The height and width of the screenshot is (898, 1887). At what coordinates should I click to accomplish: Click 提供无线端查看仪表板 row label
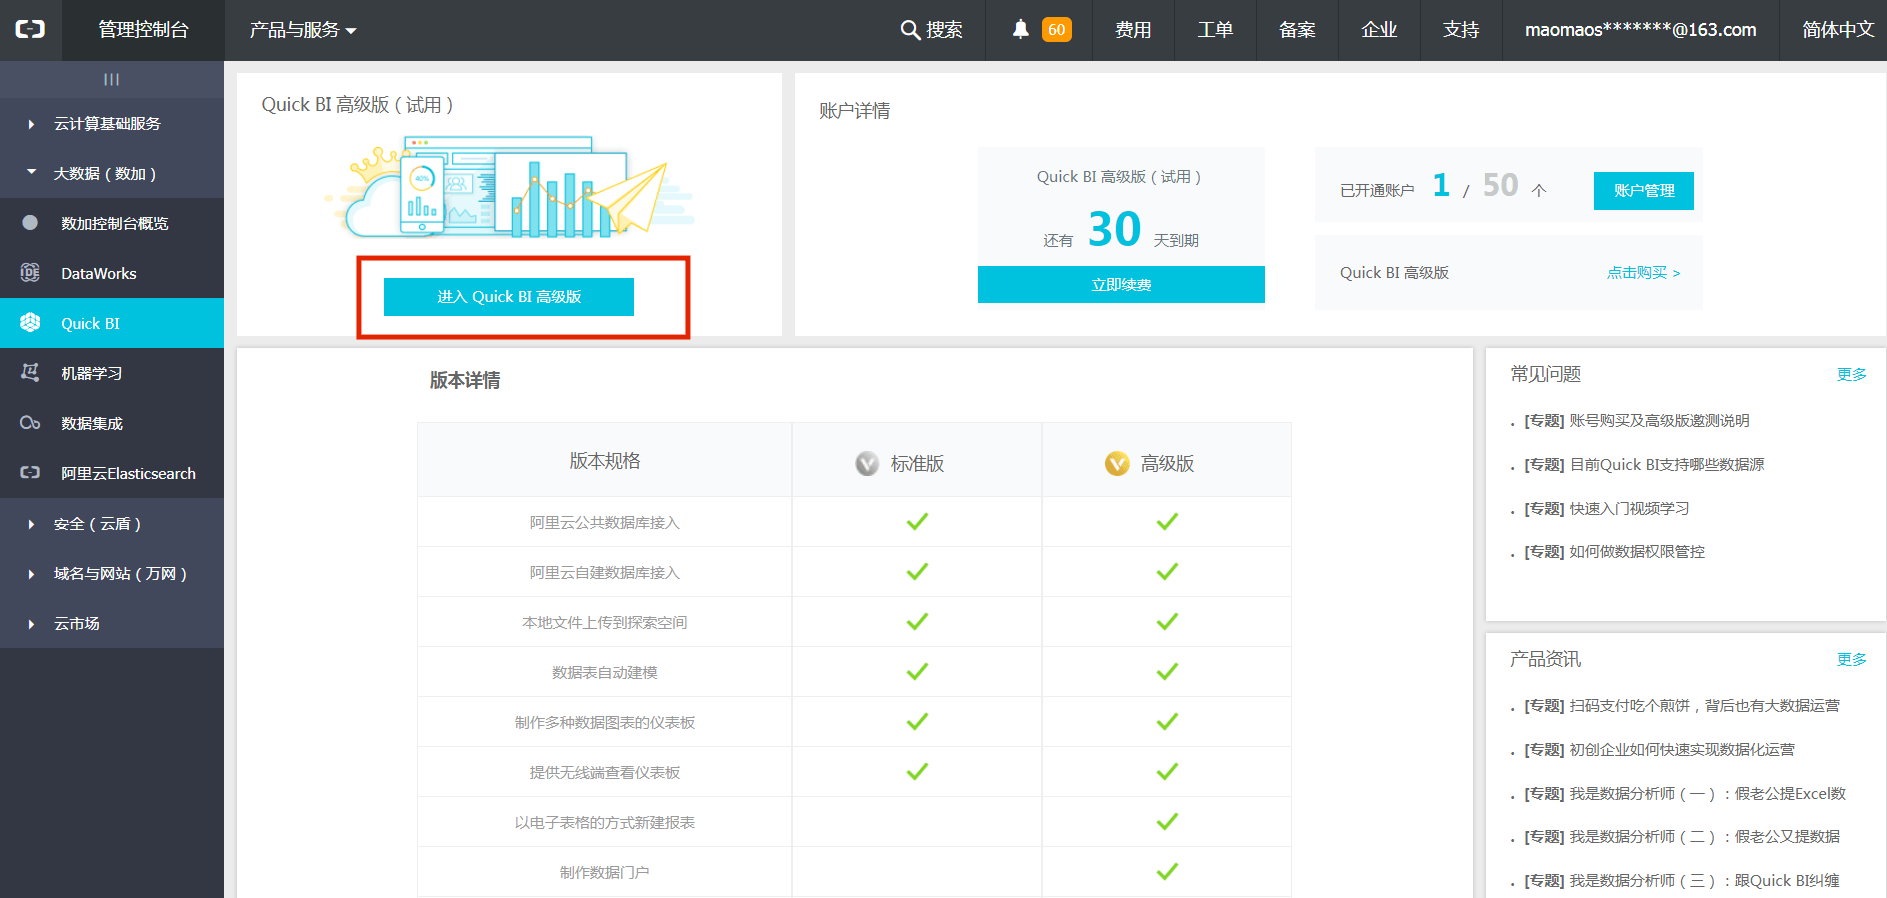pos(604,773)
